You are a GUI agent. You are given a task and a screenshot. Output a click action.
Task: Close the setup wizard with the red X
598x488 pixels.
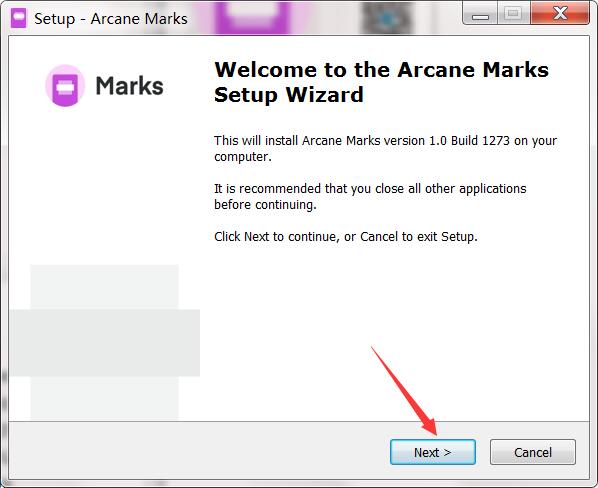560,14
